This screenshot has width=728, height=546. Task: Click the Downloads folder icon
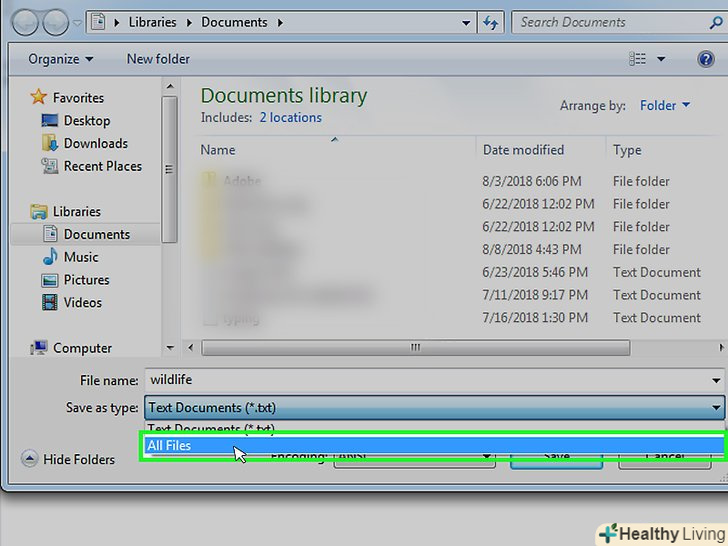coord(50,143)
